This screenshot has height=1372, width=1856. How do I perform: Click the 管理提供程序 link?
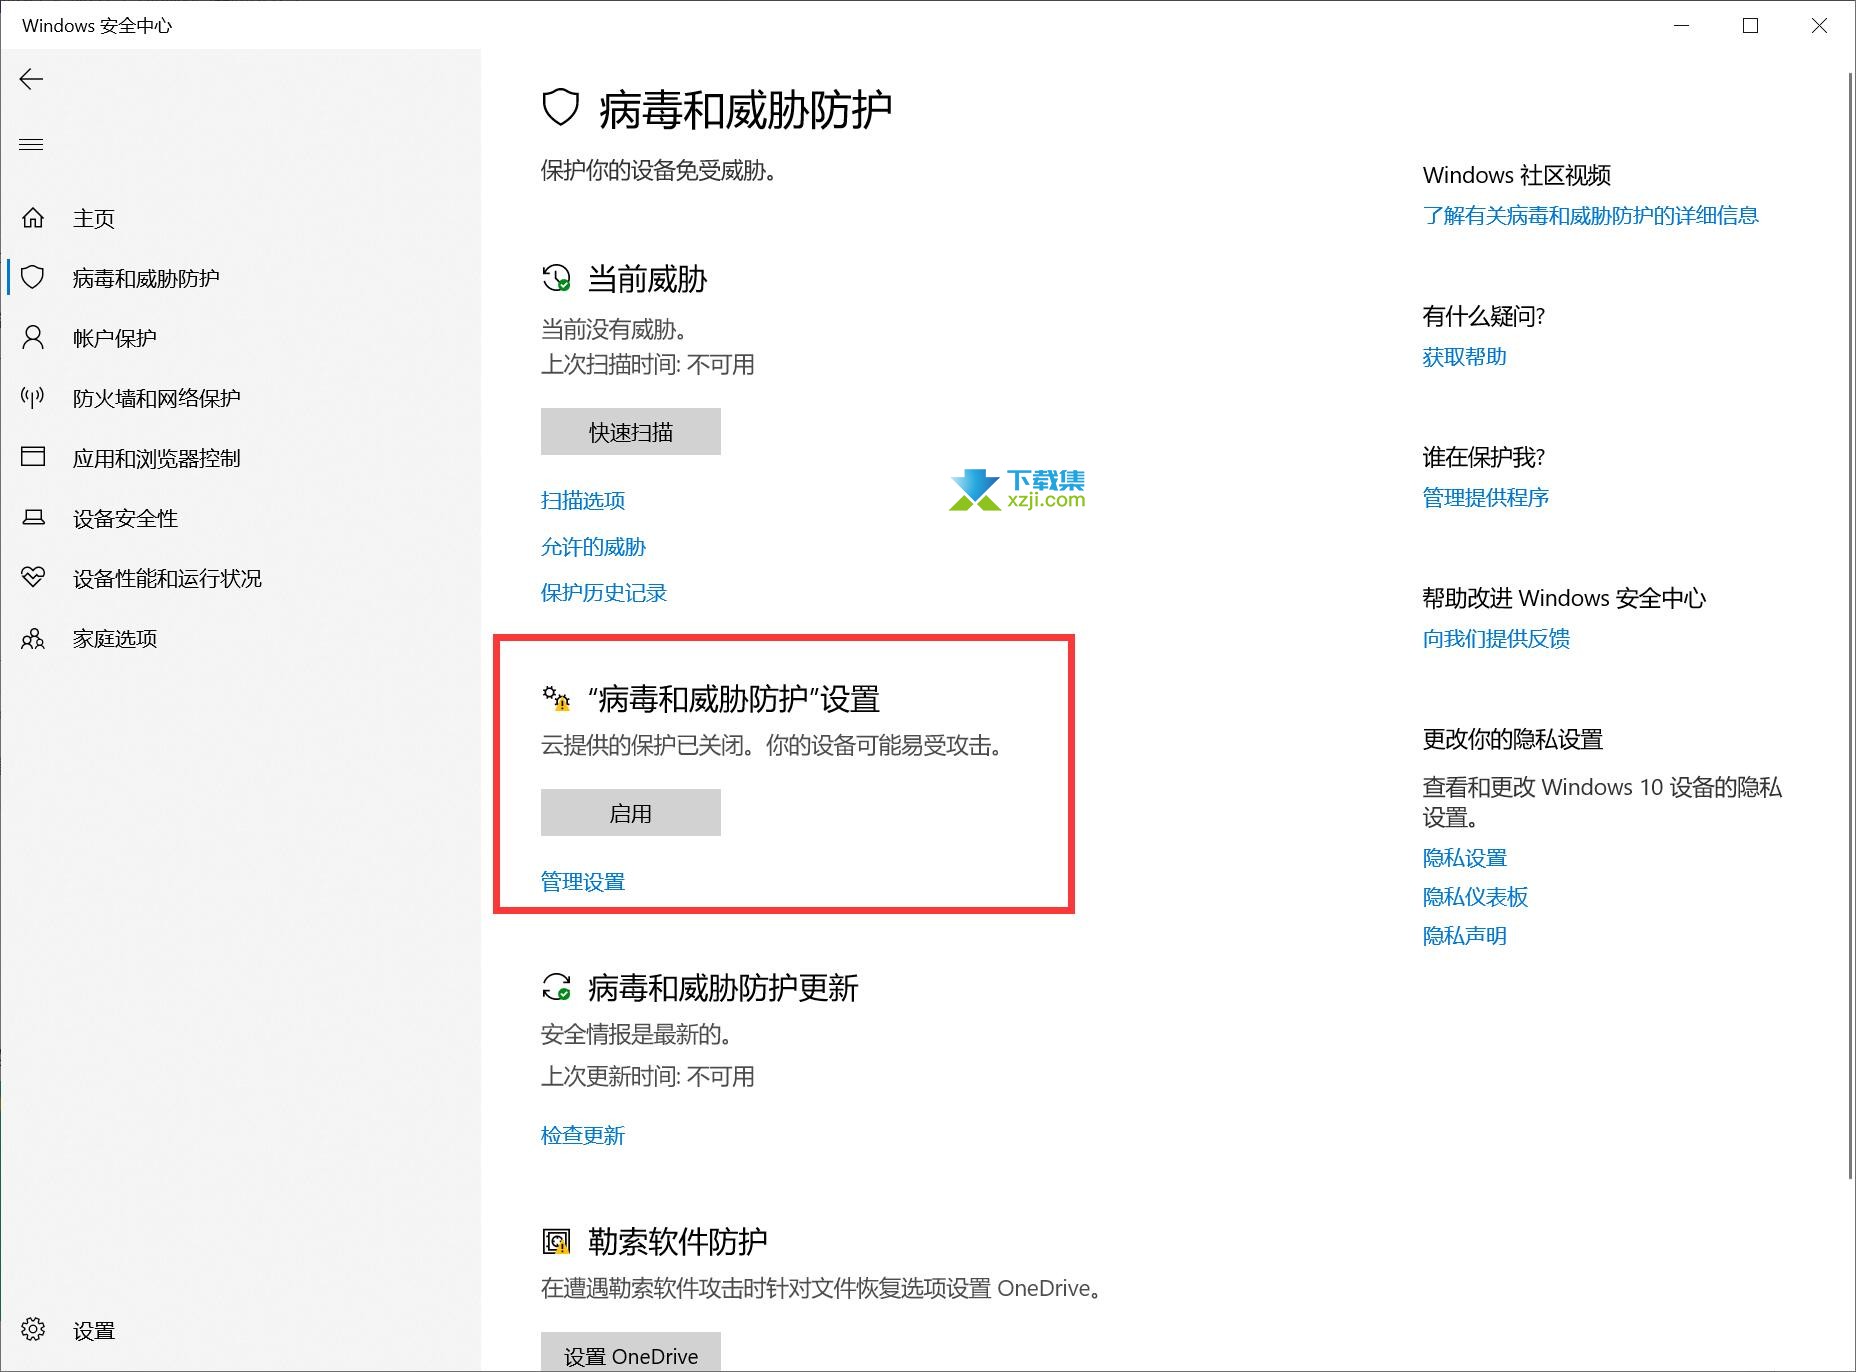click(1486, 497)
